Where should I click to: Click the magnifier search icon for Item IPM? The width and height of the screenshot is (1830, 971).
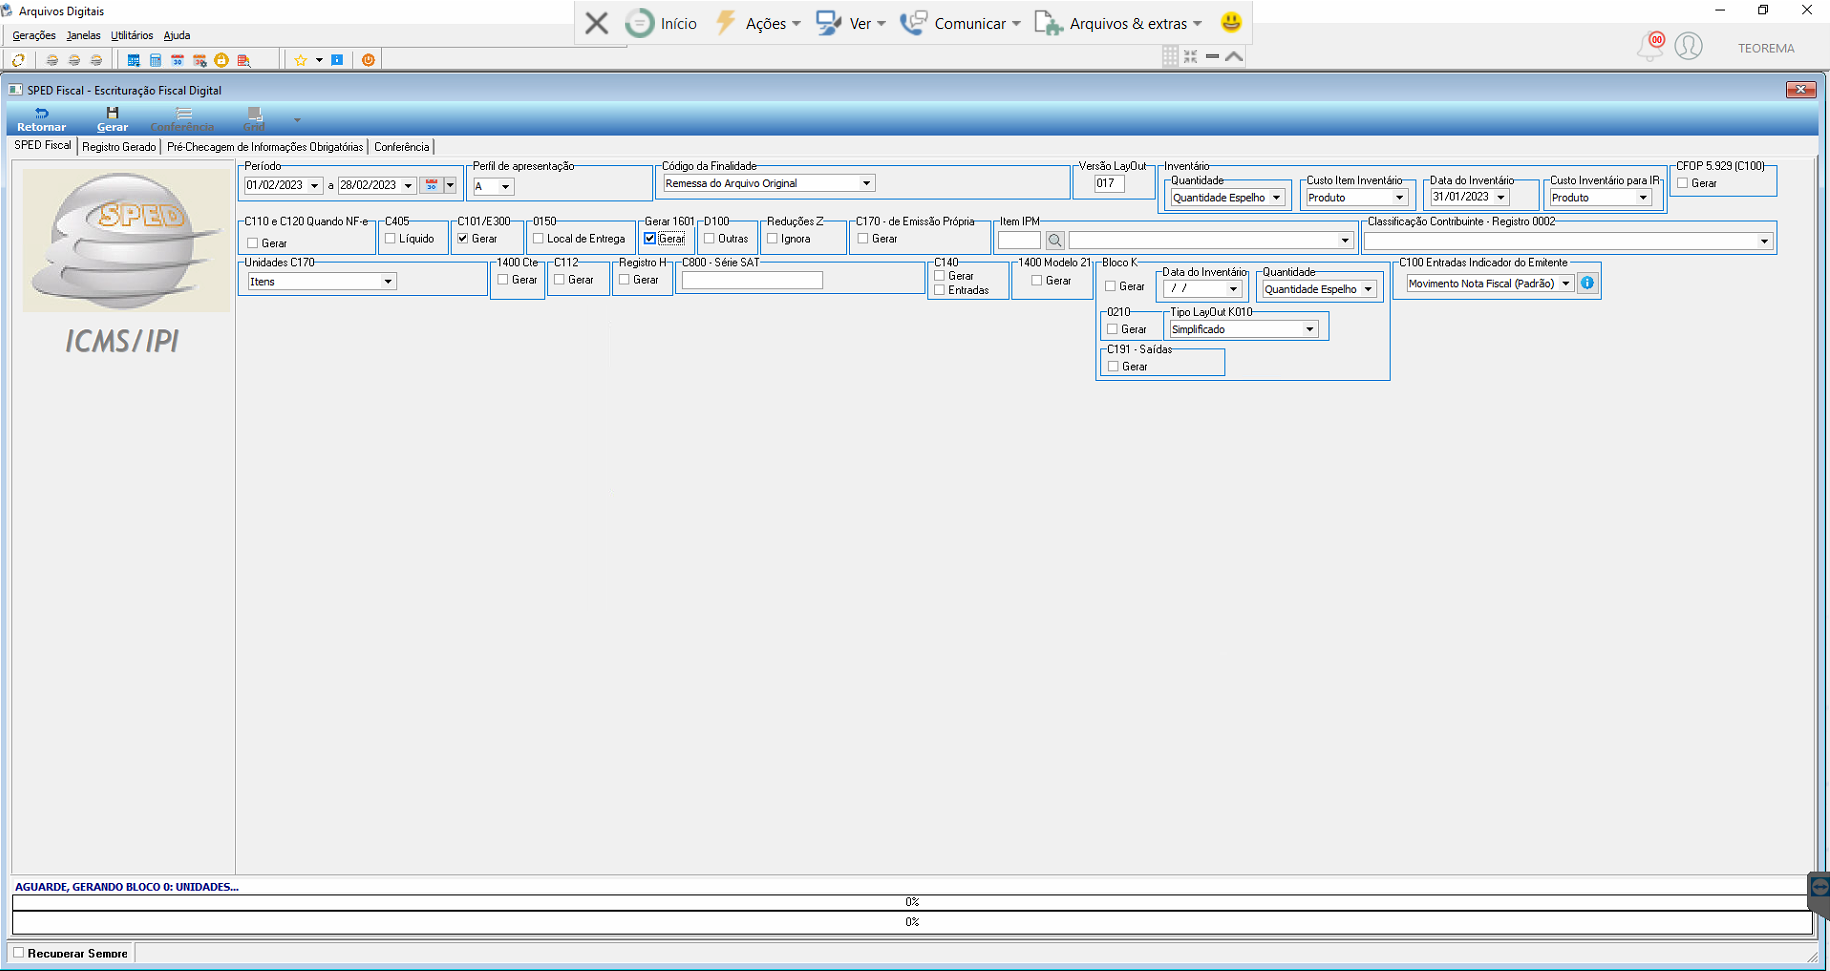coord(1054,240)
